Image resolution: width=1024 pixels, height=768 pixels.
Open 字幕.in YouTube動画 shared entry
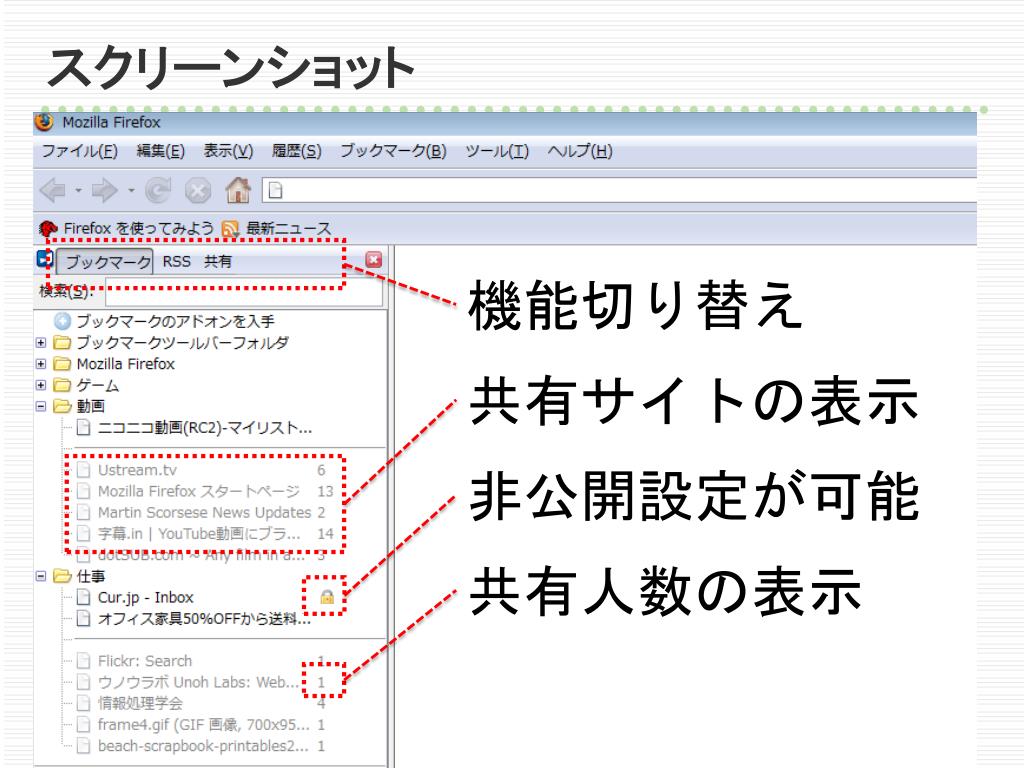tap(199, 534)
